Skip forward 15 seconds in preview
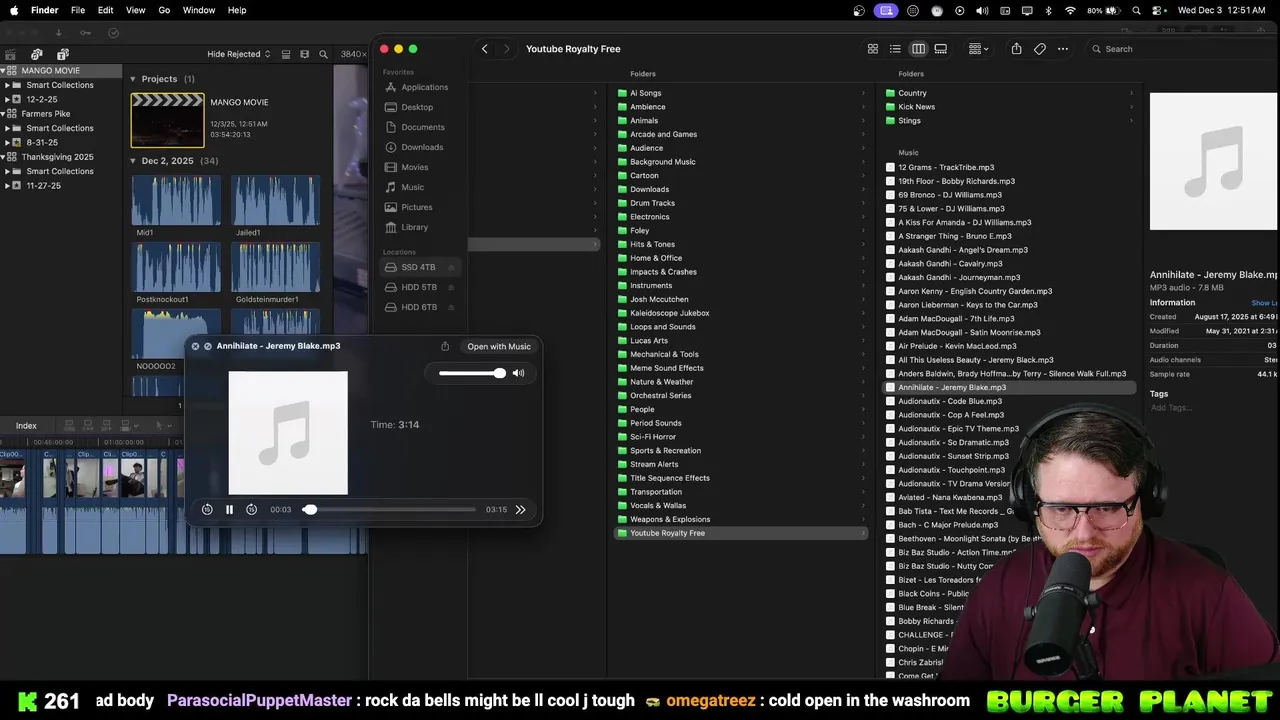The width and height of the screenshot is (1280, 720). click(251, 510)
